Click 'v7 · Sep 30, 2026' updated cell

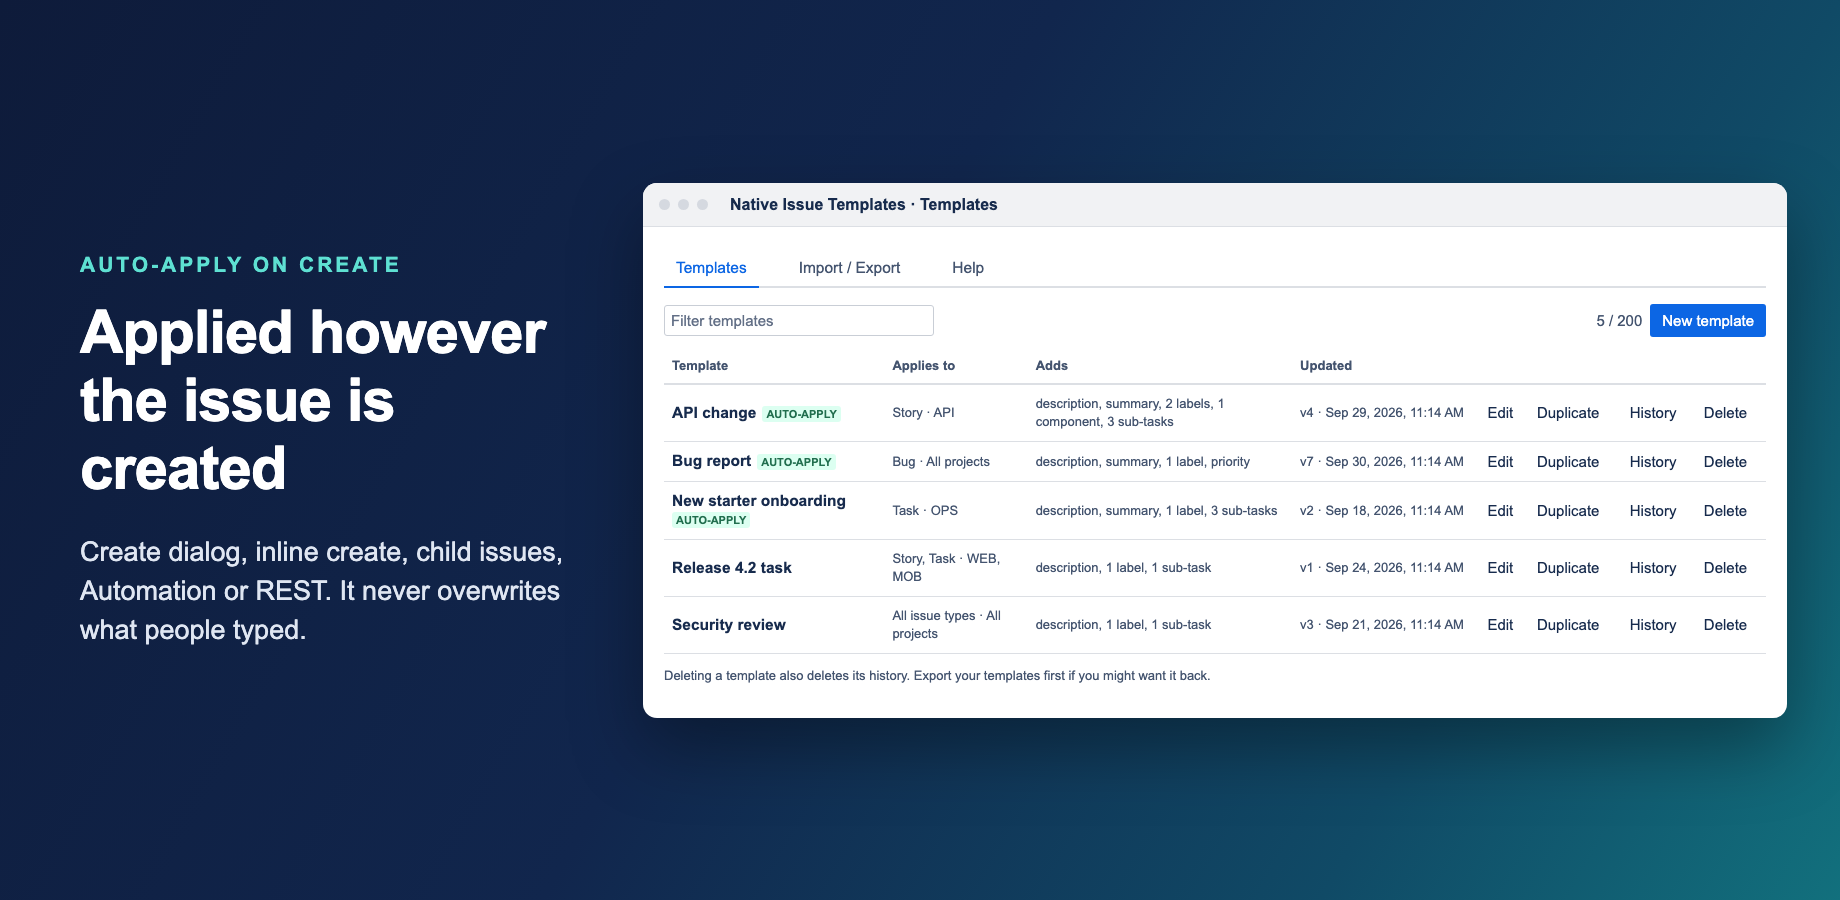pos(1381,462)
